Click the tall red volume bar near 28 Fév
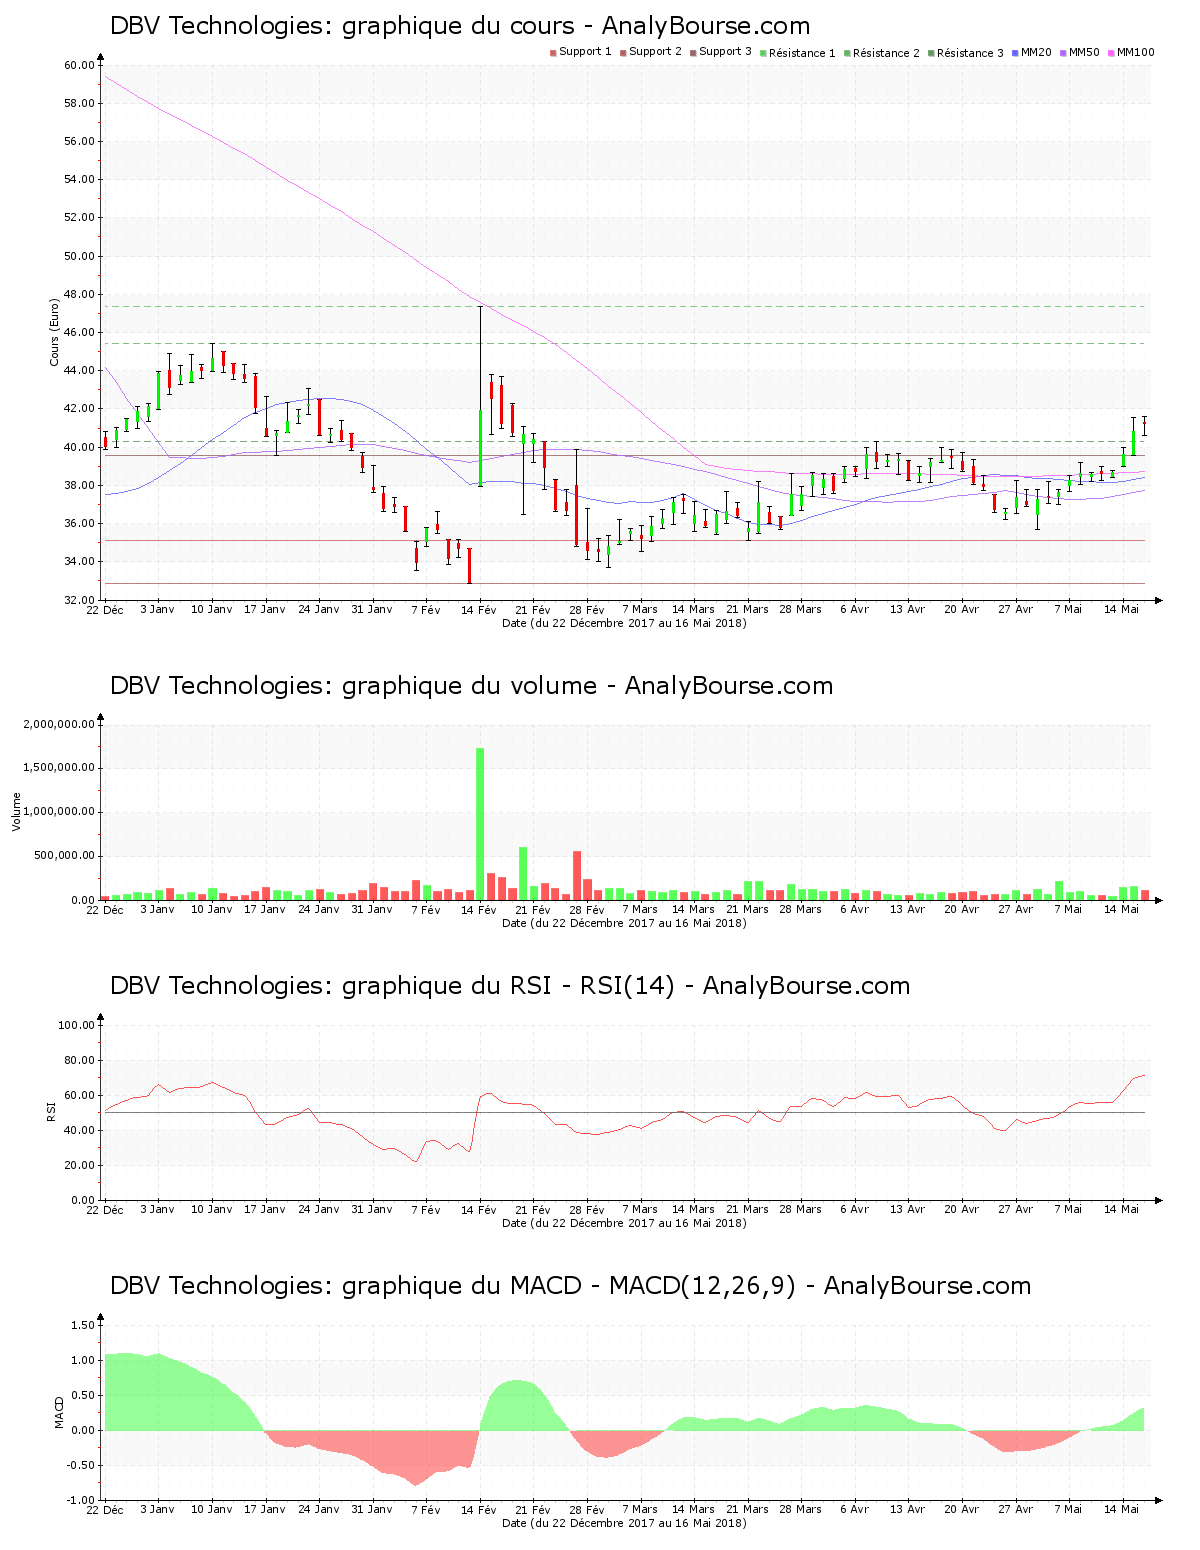This screenshot has height=1550, width=1200. [x=577, y=875]
